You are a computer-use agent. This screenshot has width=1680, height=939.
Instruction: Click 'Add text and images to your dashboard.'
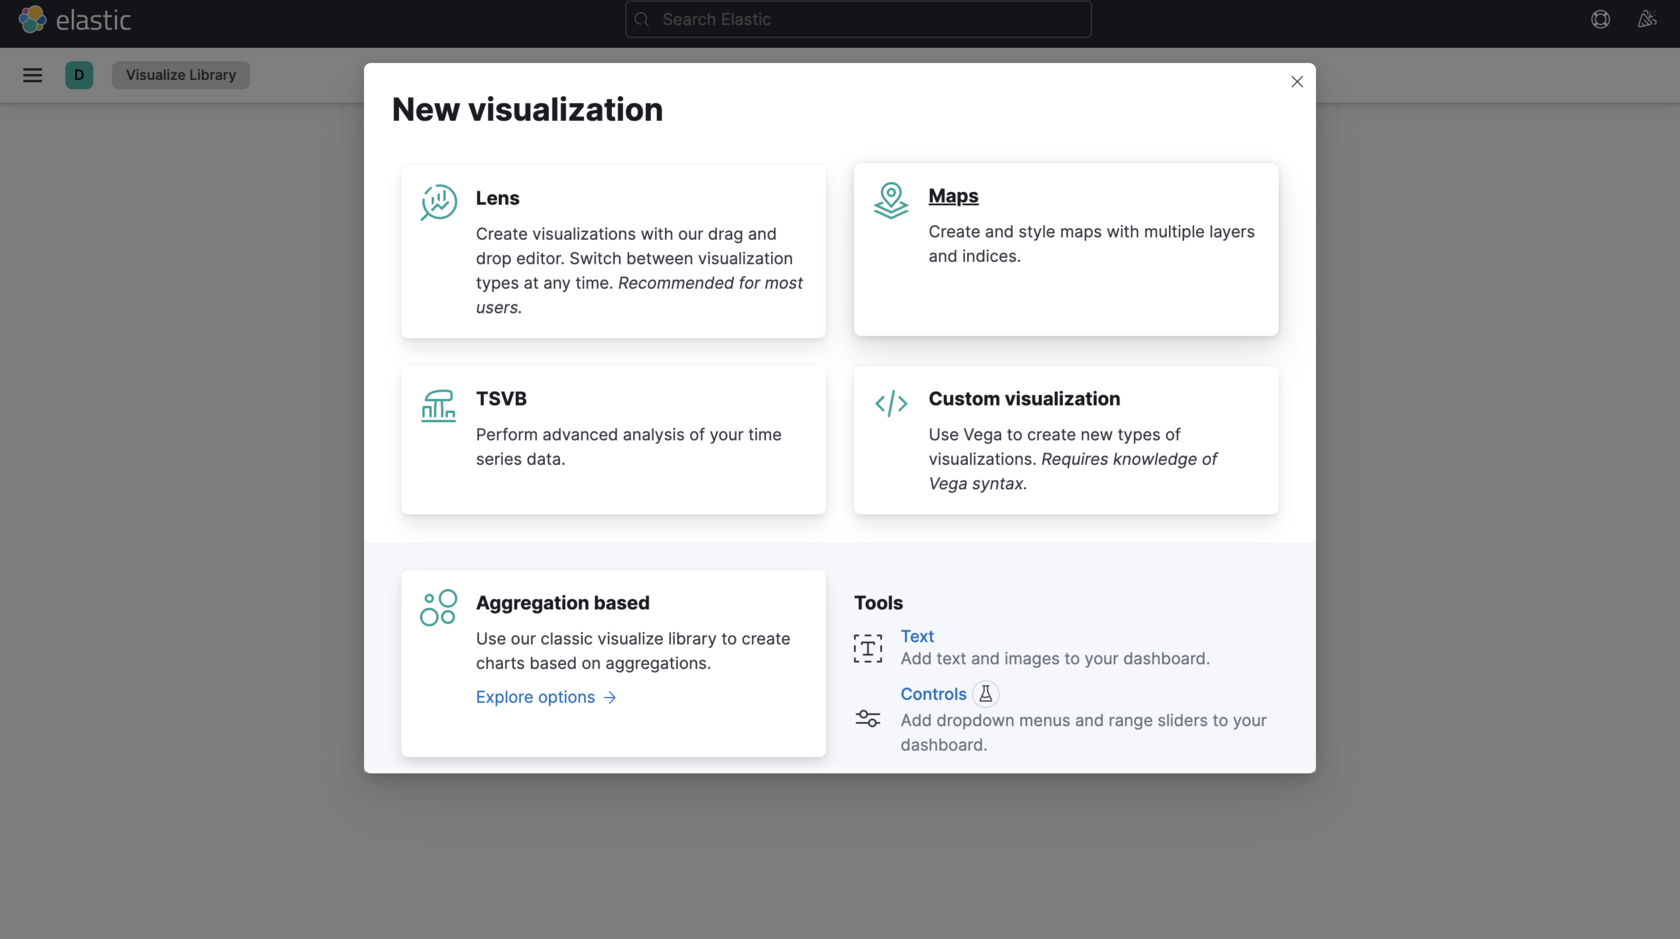(x=1055, y=659)
